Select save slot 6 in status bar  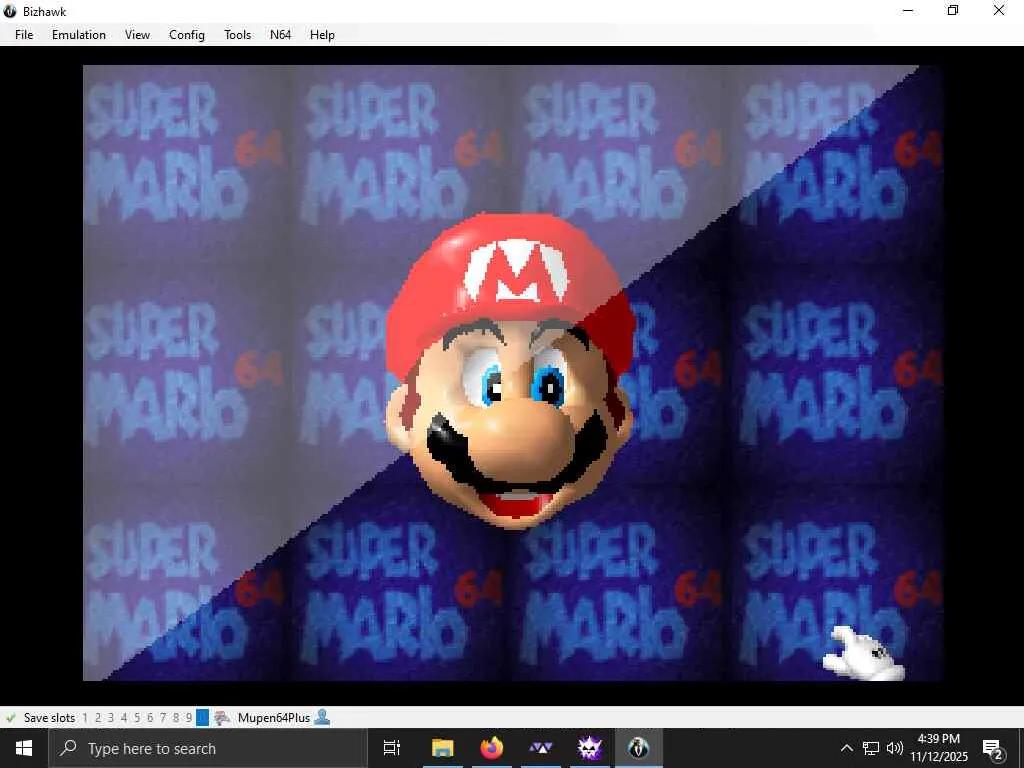pos(150,718)
